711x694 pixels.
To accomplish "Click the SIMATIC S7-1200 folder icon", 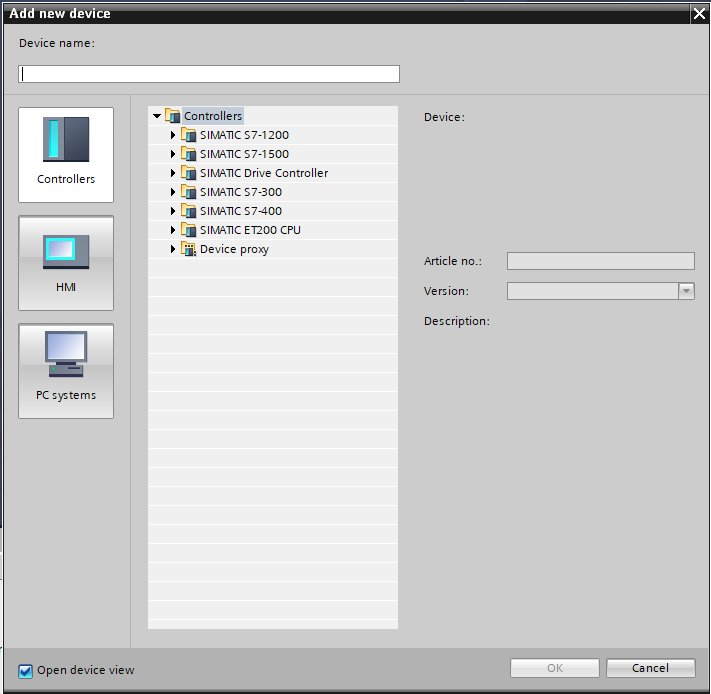I will pos(189,135).
